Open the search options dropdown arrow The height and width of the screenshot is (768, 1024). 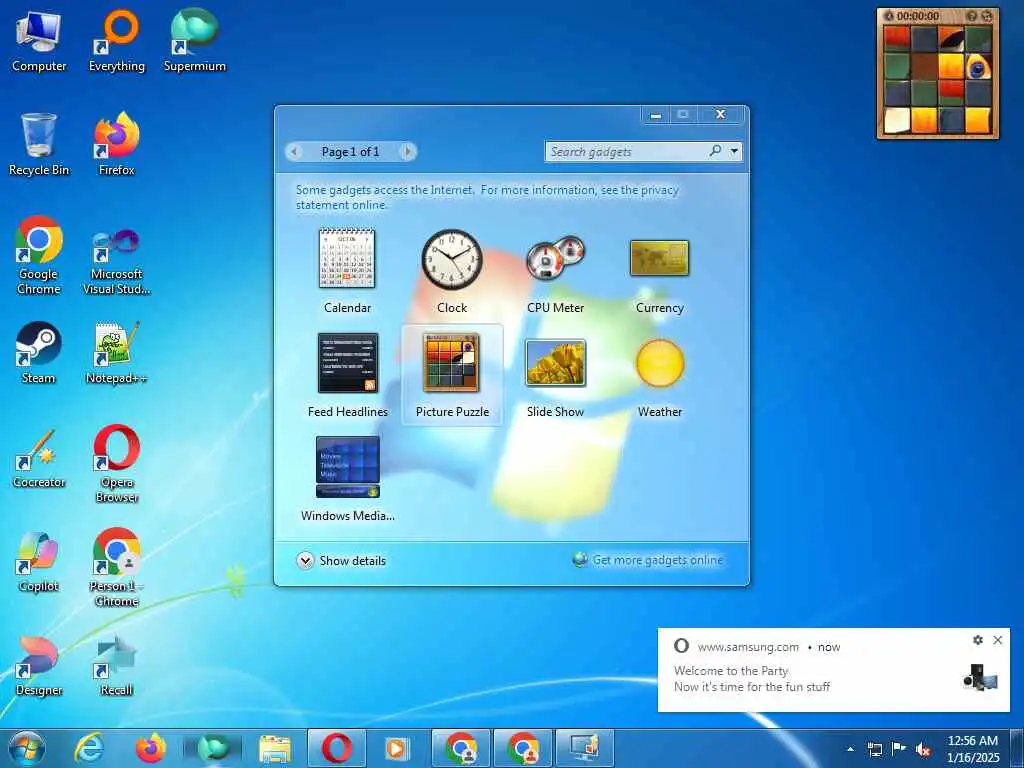[x=735, y=152]
